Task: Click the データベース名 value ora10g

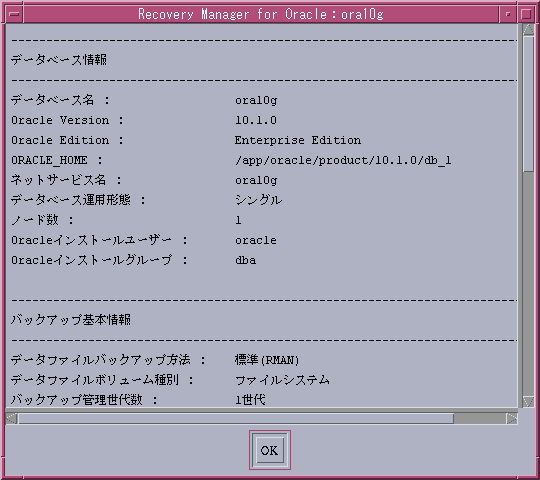Action: [x=256, y=101]
